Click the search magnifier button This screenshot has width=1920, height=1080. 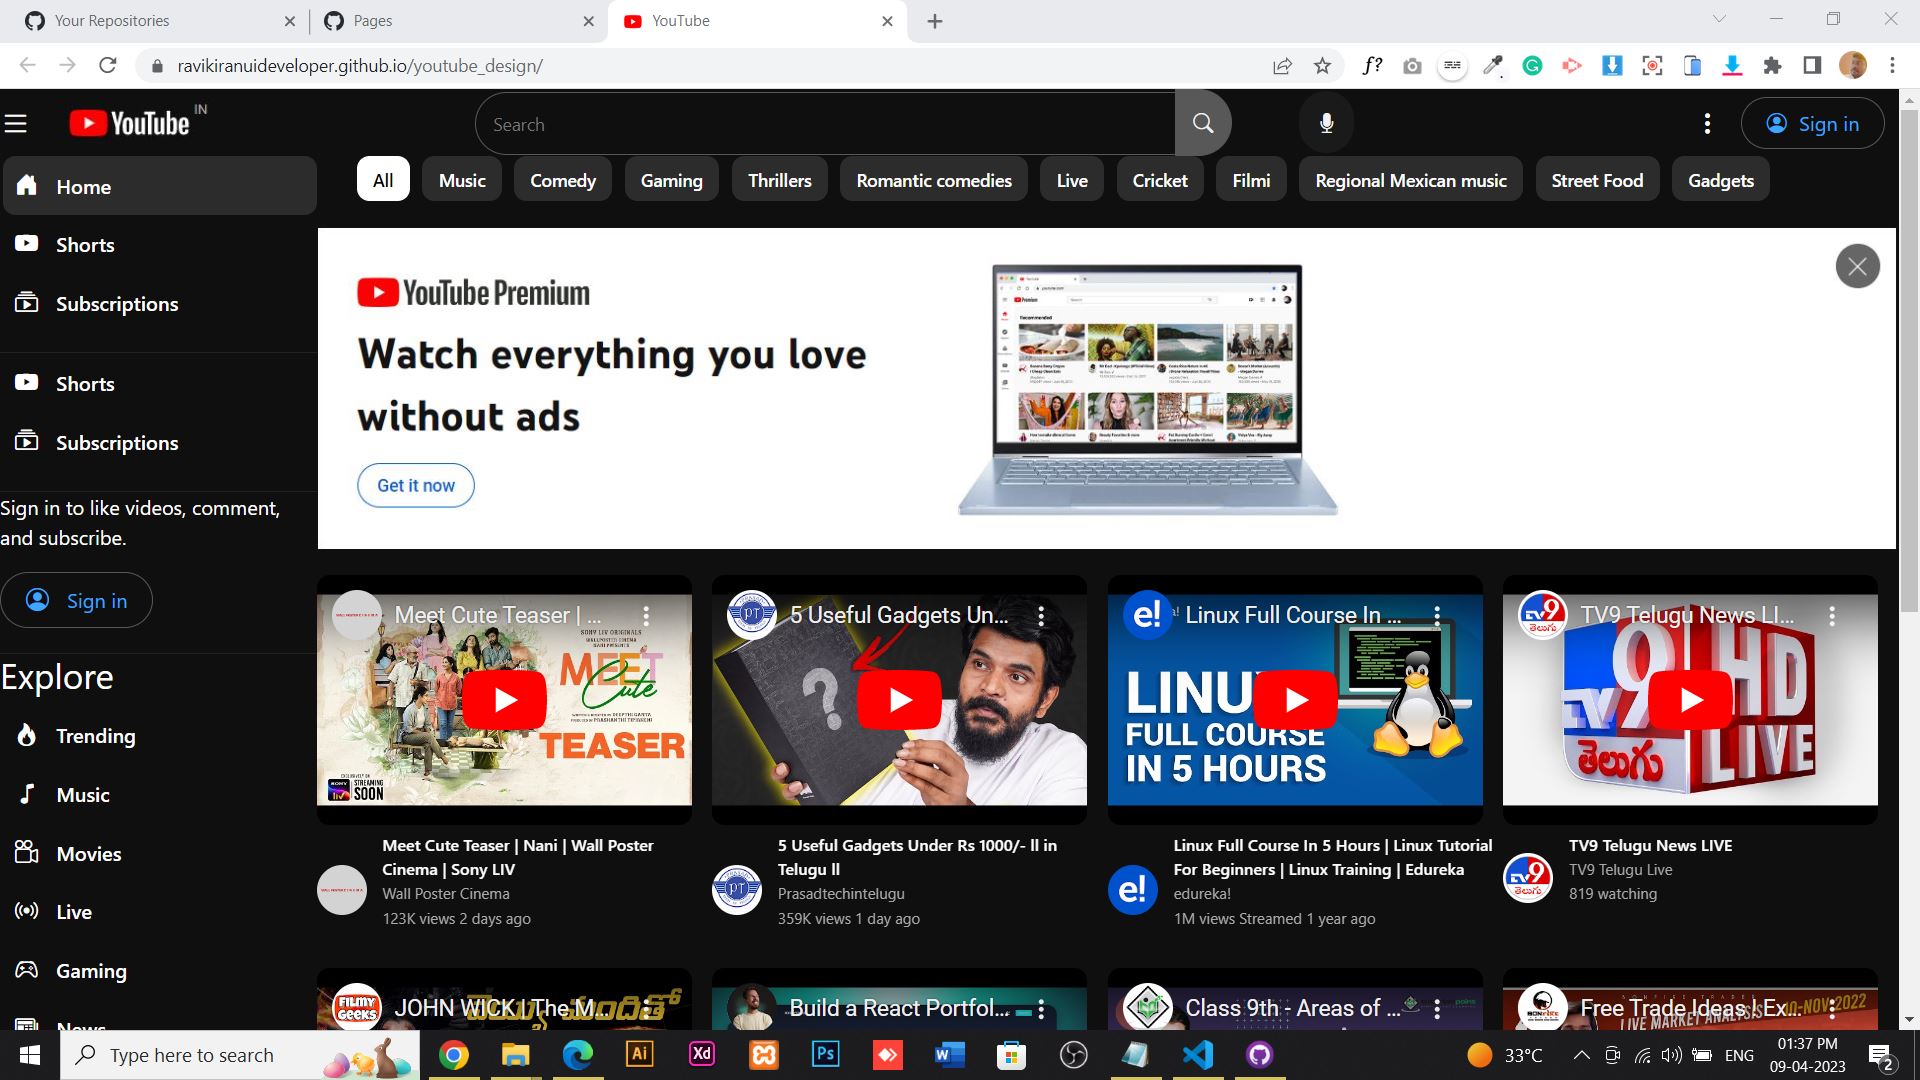coord(1203,123)
